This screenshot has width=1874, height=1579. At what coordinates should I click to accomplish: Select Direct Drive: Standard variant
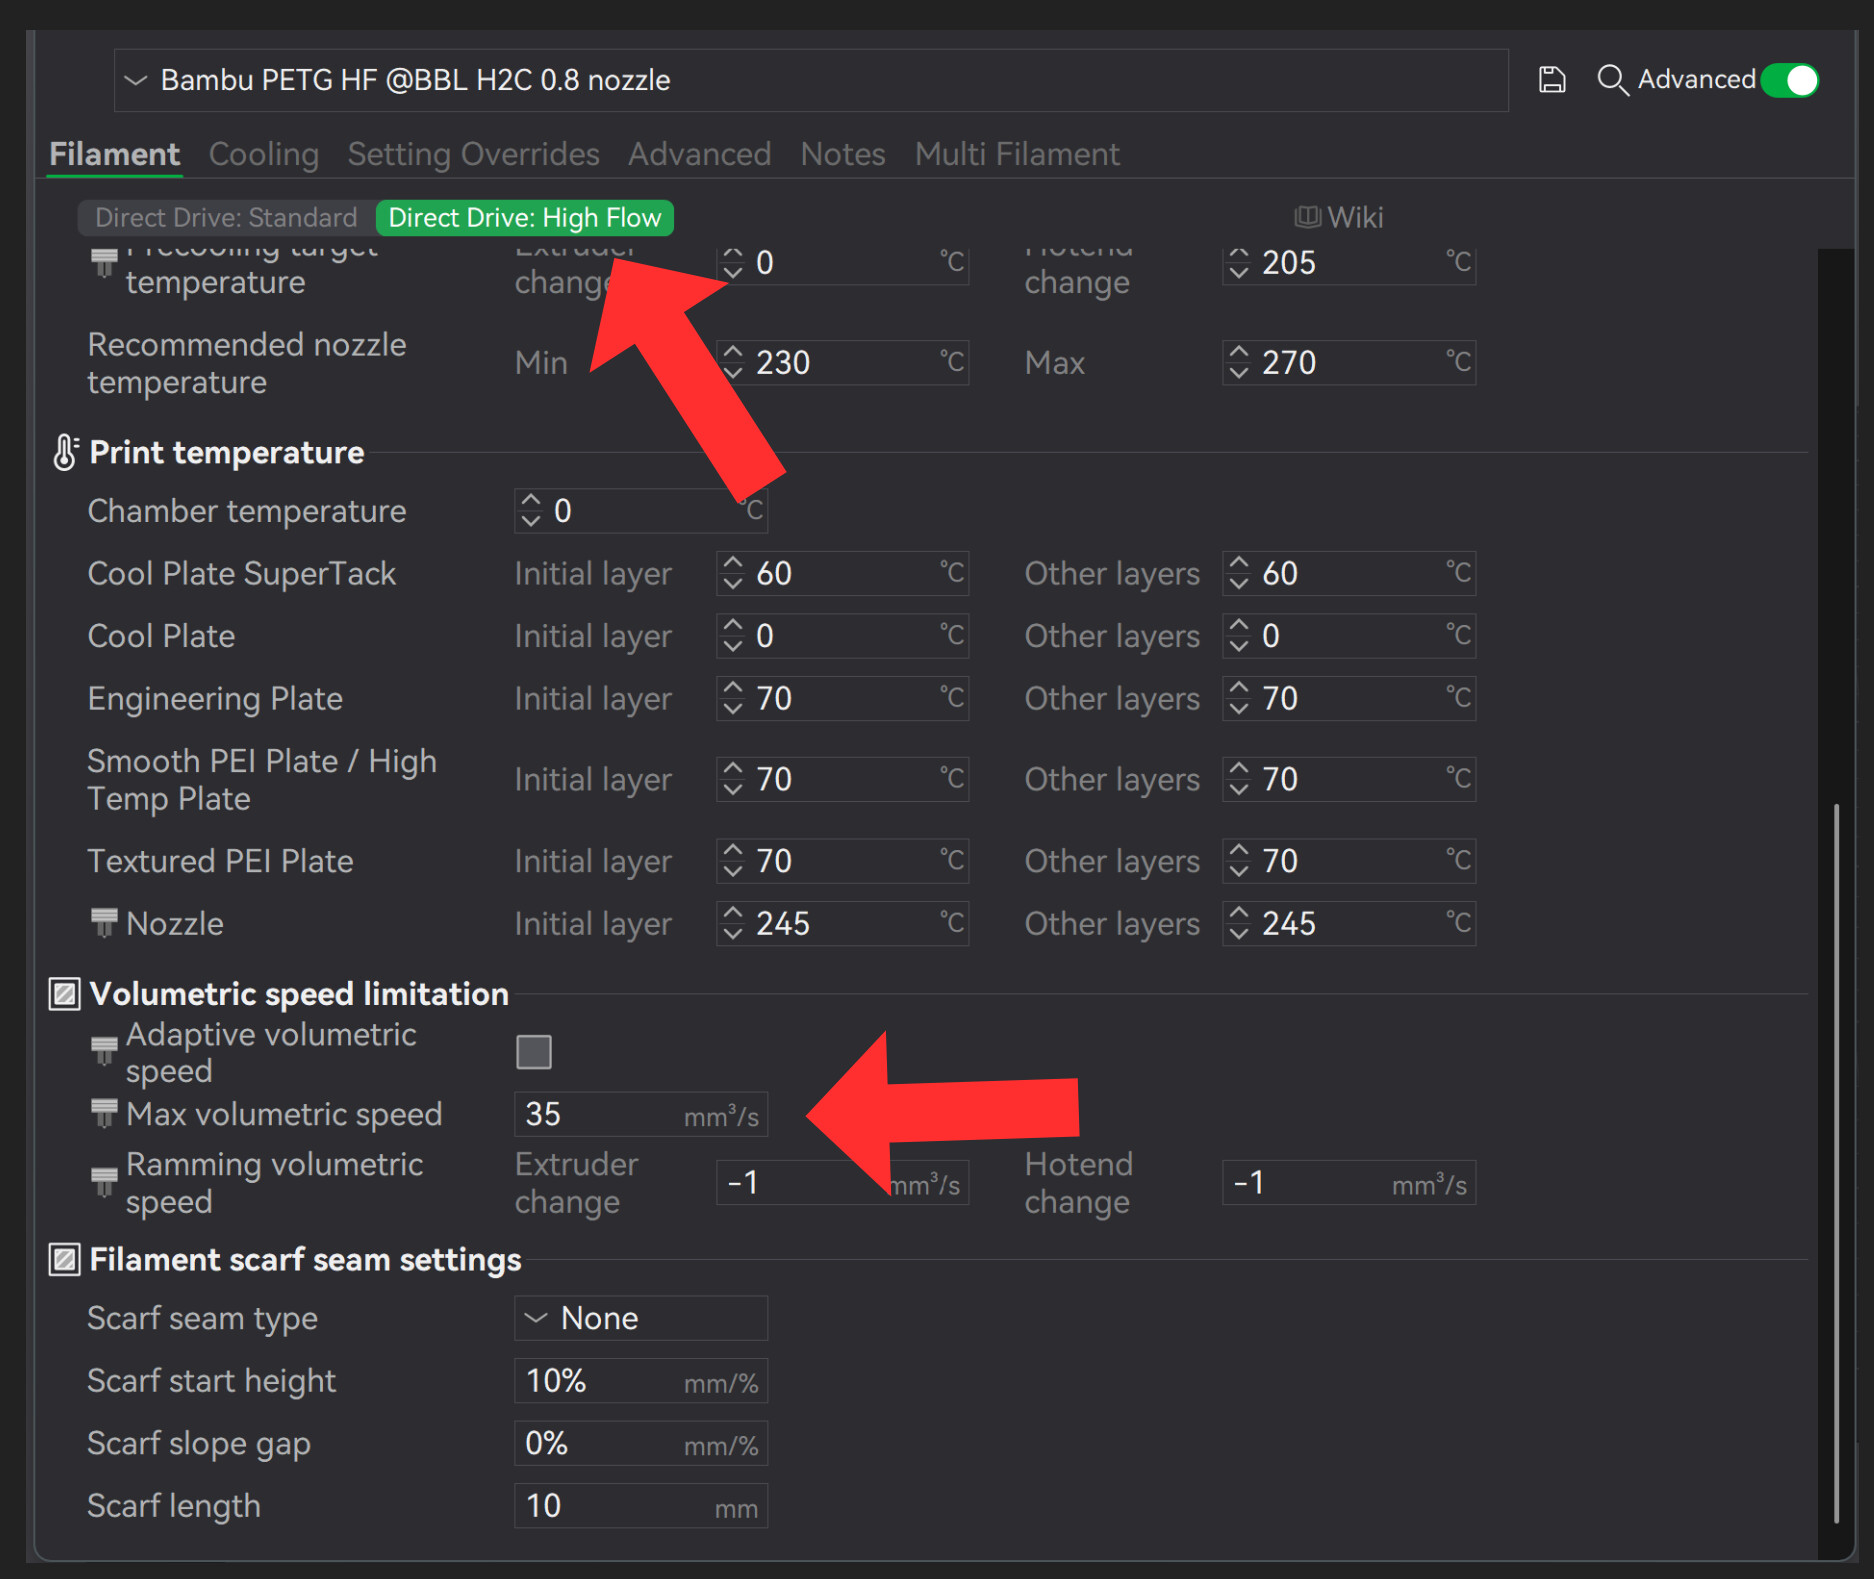(x=226, y=217)
